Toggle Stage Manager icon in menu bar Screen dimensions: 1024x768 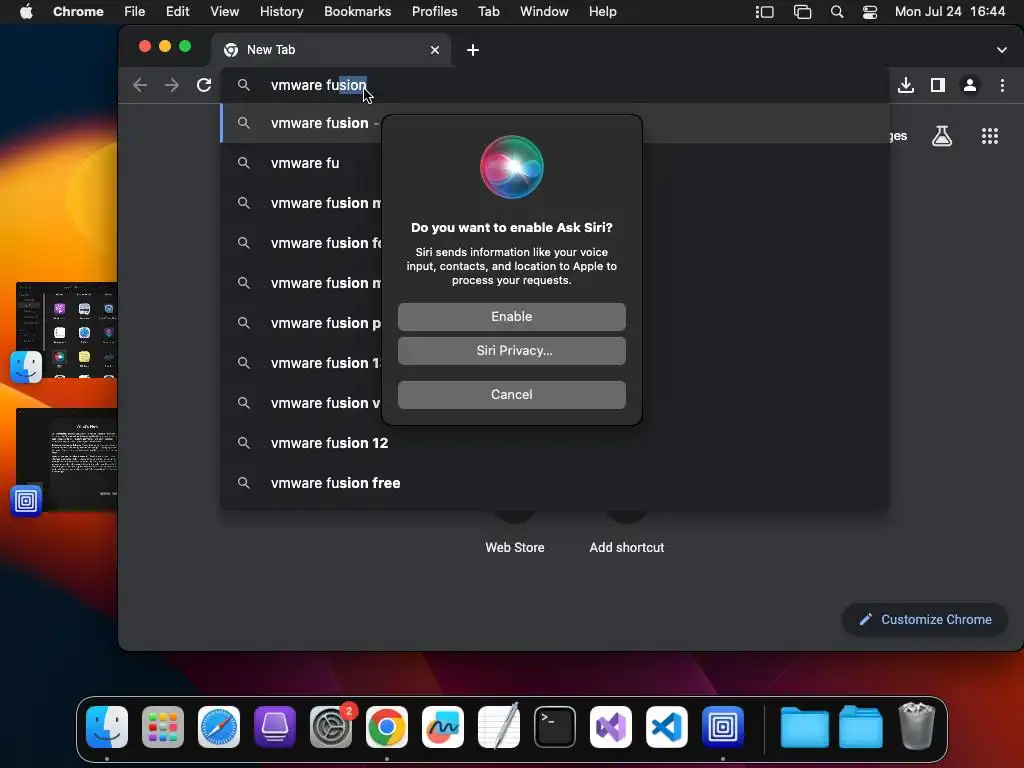click(x=765, y=12)
